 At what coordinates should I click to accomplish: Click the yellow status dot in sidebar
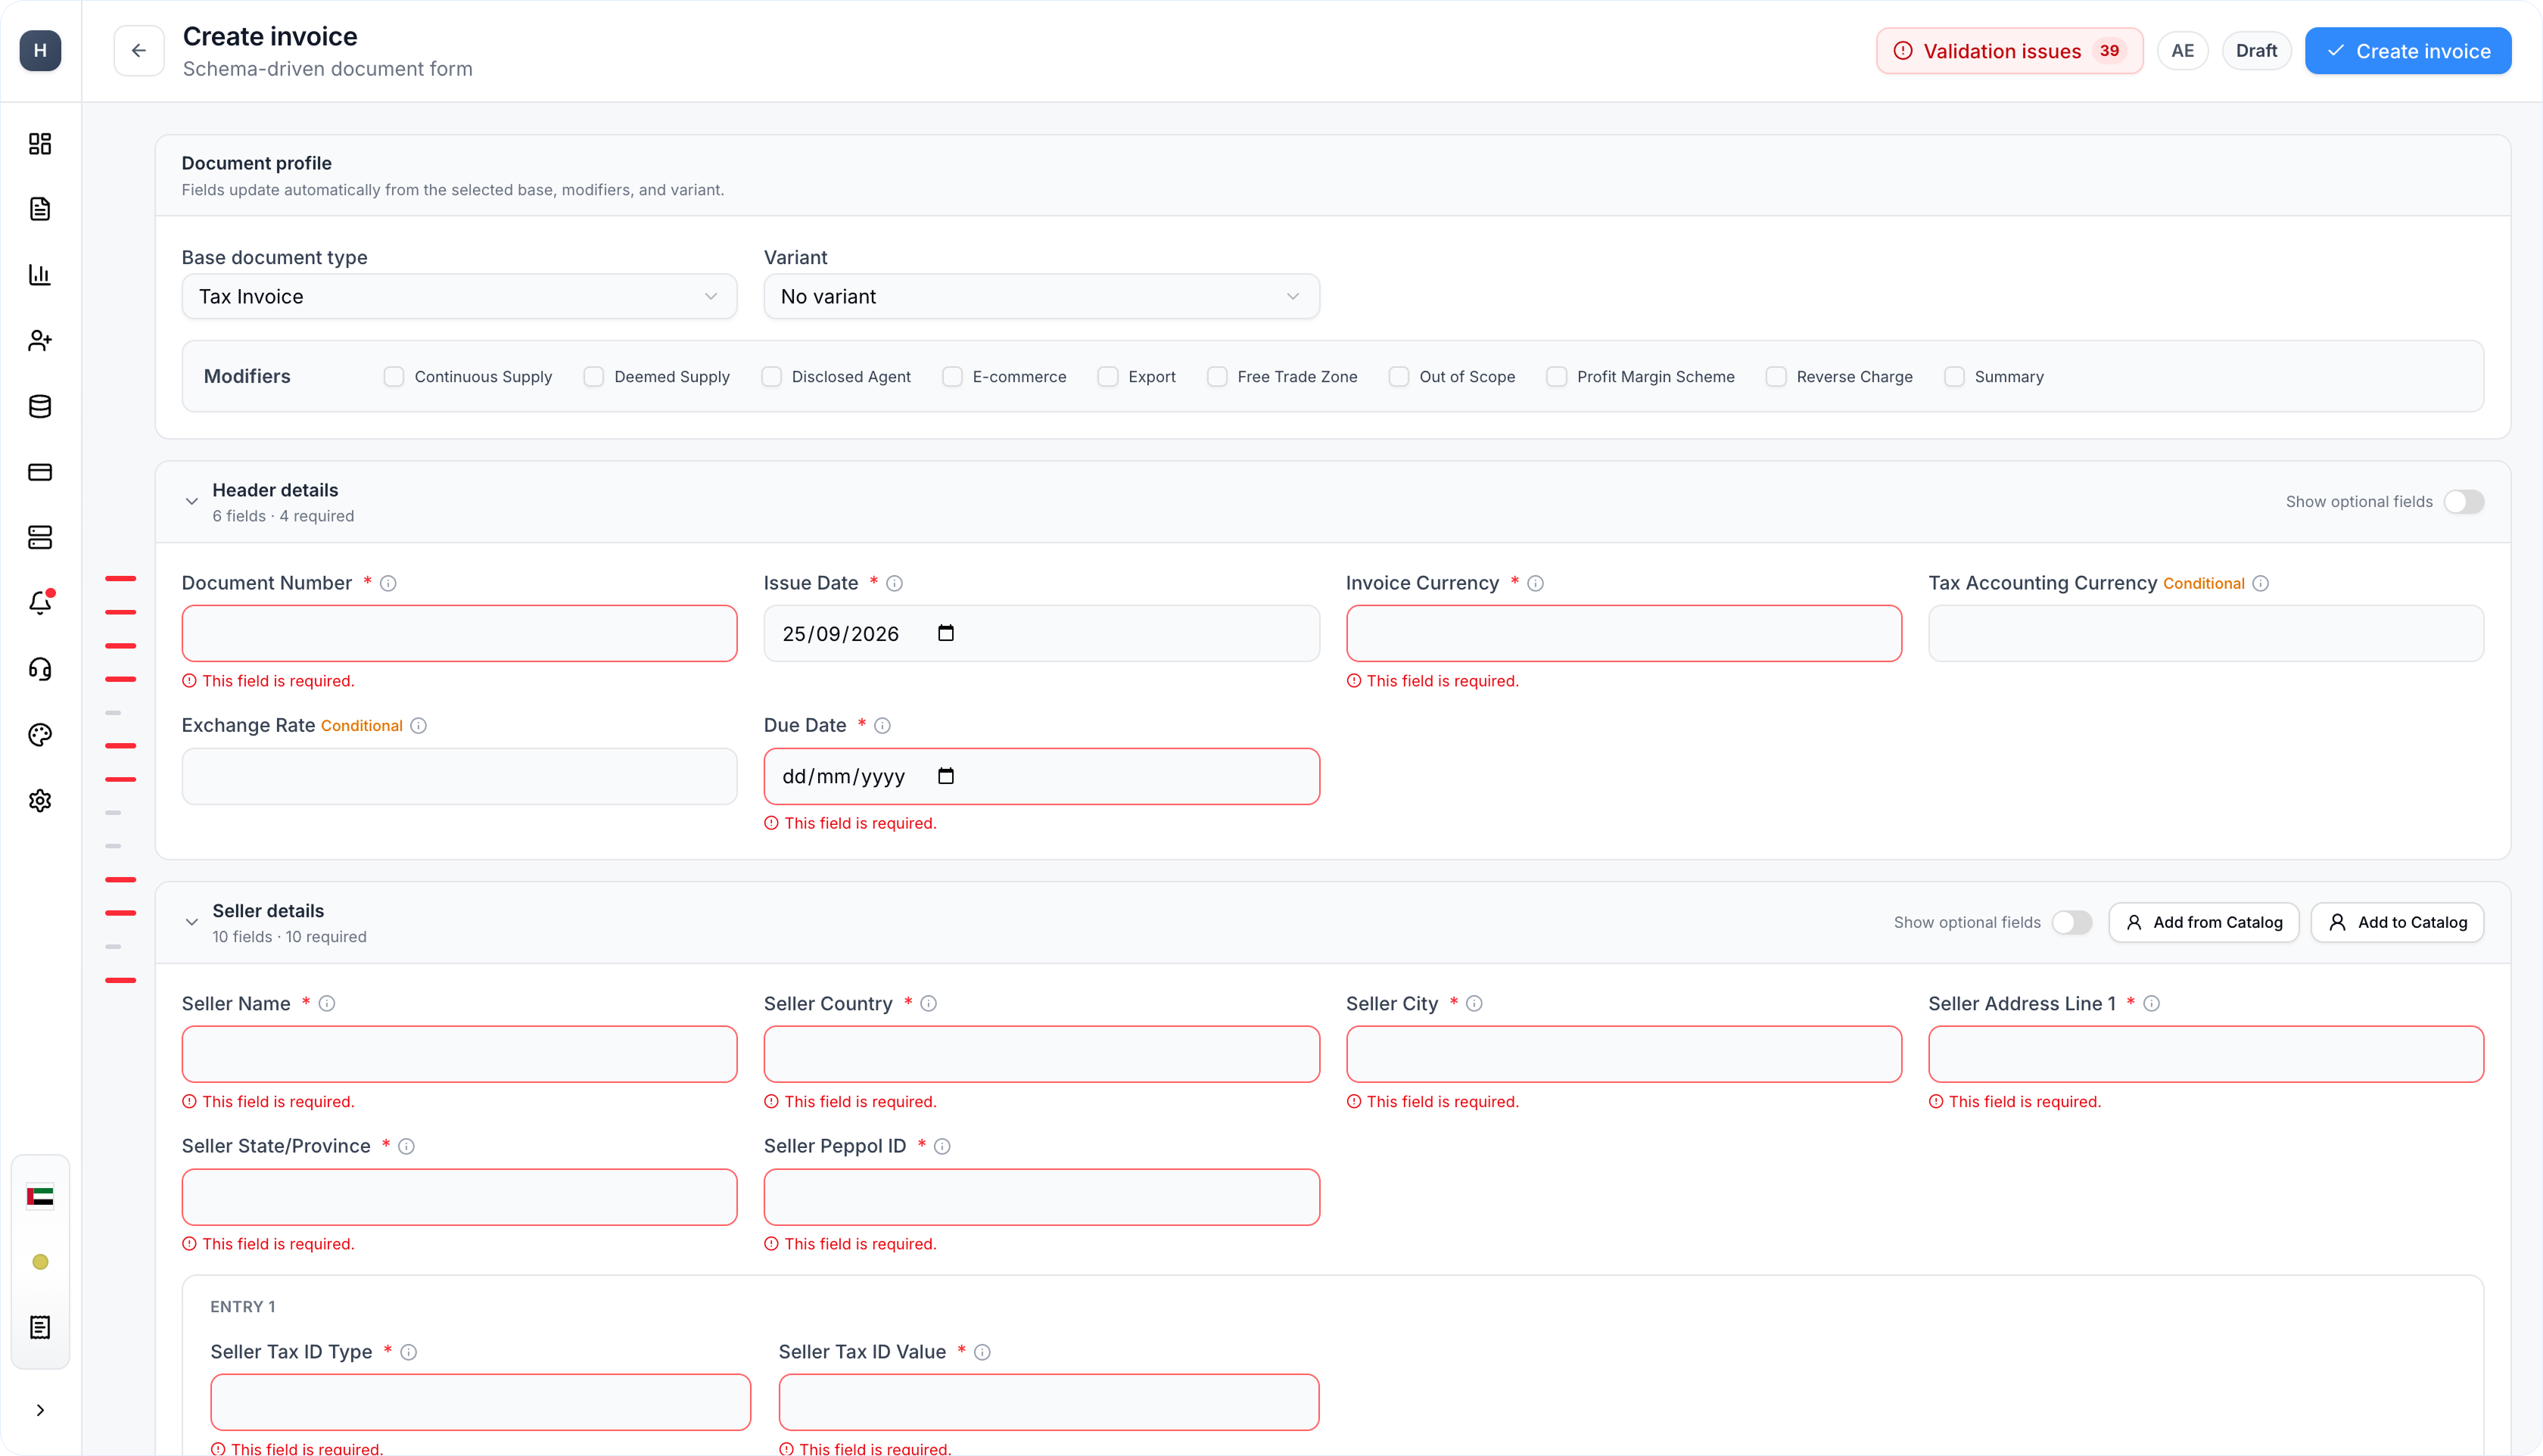click(40, 1262)
